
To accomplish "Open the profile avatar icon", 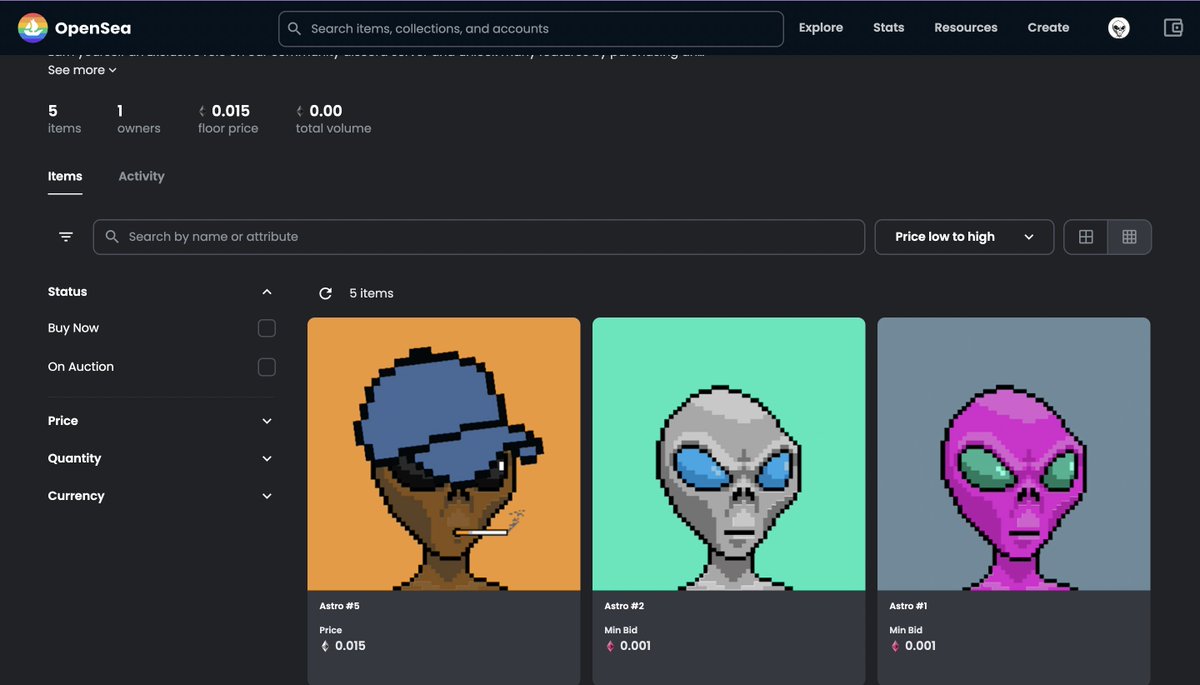I will (x=1119, y=28).
